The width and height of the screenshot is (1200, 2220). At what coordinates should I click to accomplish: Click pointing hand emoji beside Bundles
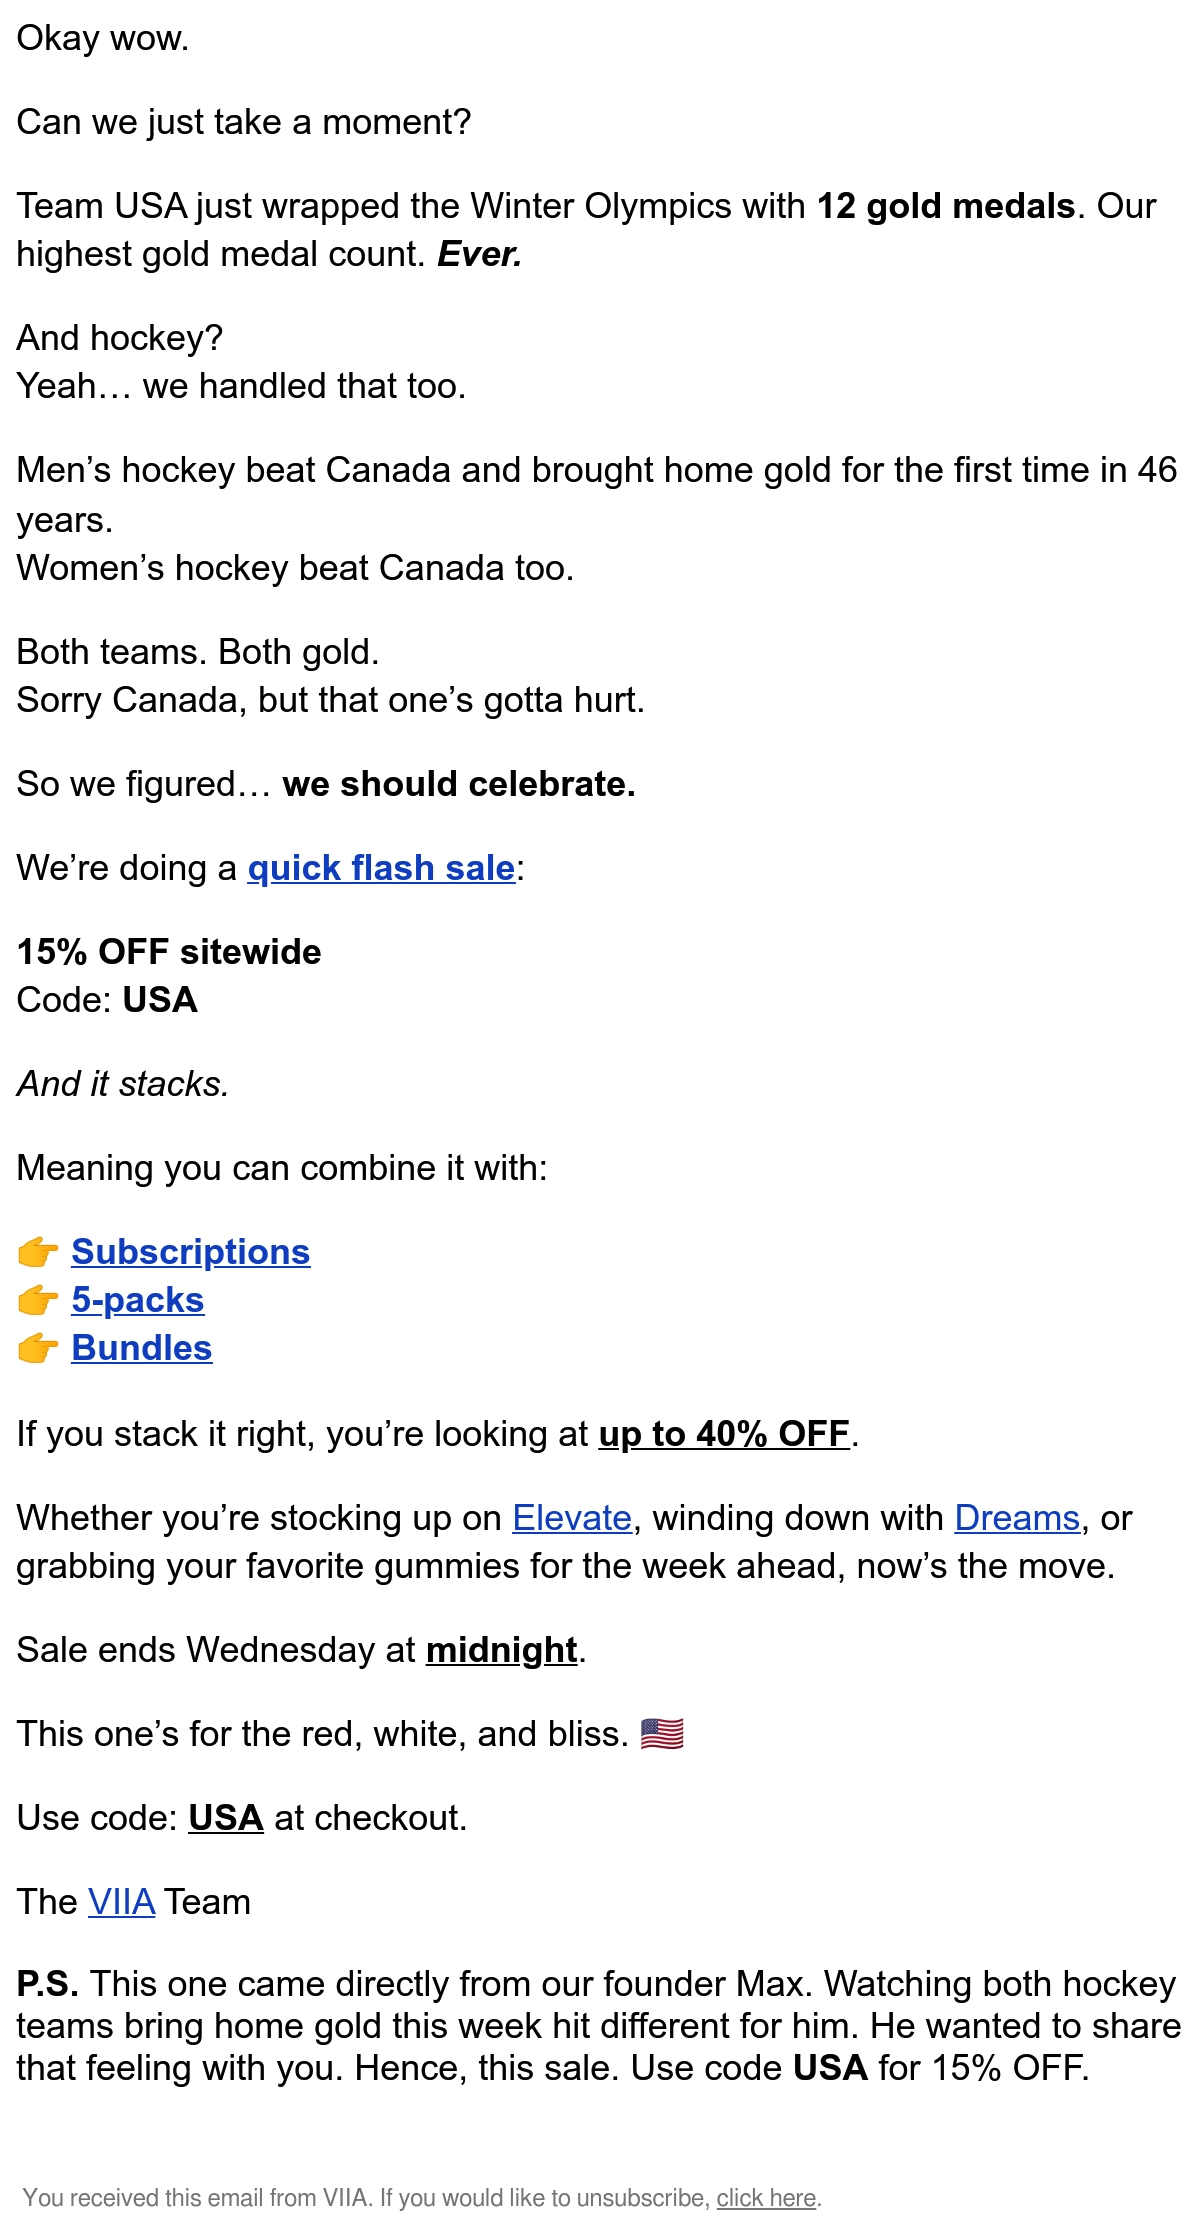point(38,1348)
